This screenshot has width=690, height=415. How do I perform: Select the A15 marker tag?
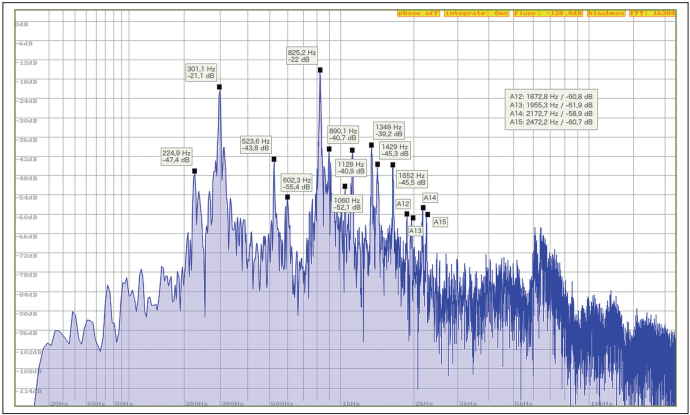440,221
